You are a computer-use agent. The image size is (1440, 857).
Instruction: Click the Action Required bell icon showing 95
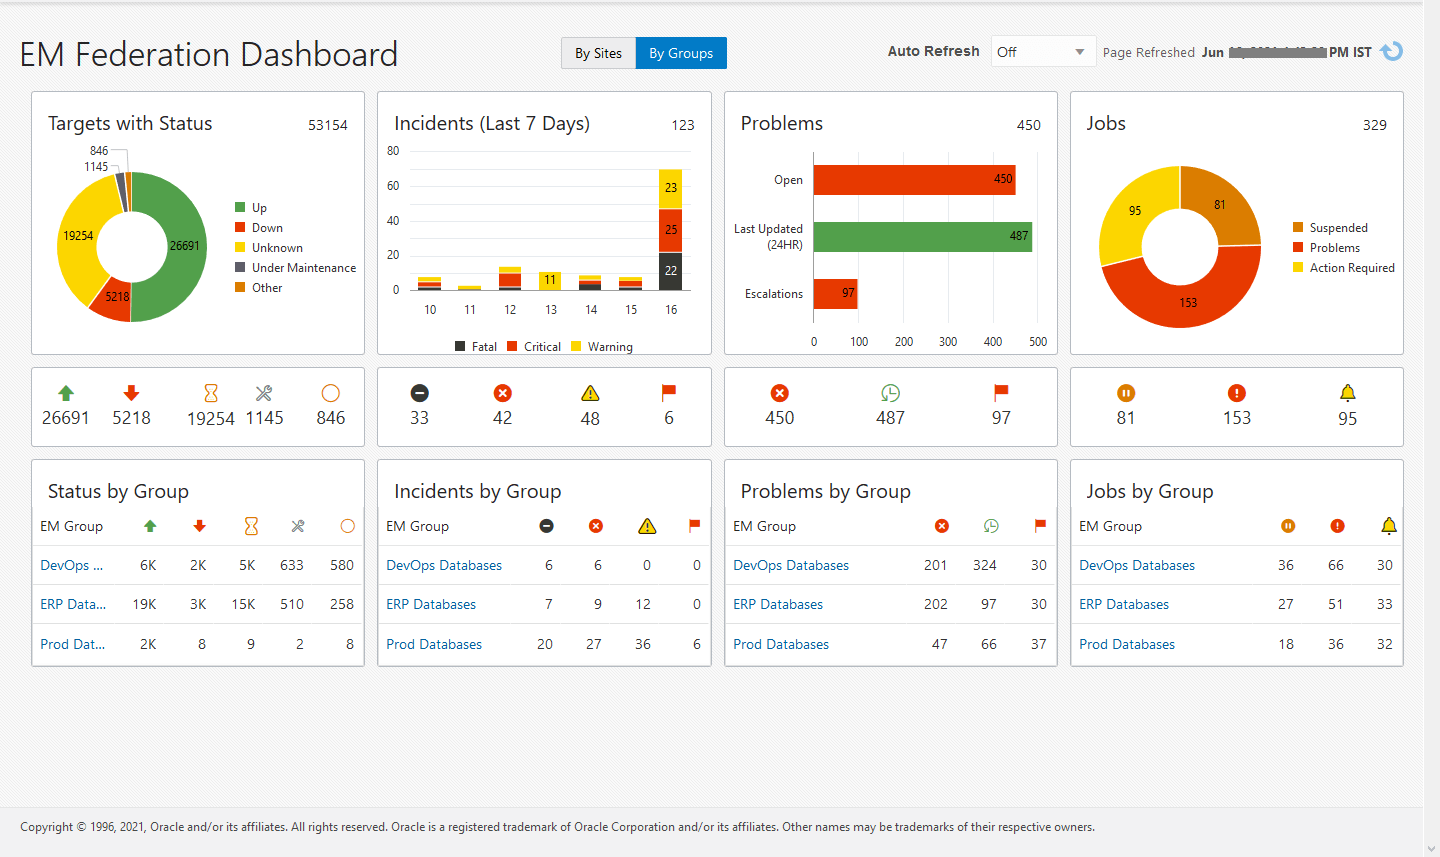1347,392
